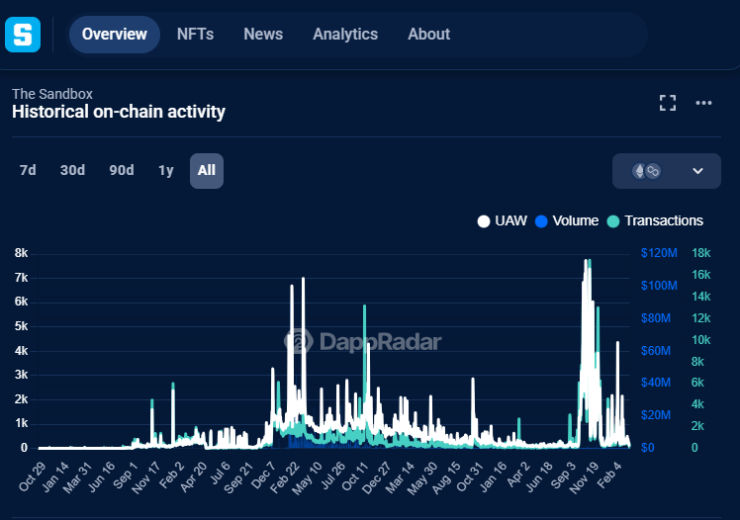Image resolution: width=740 pixels, height=520 pixels.
Task: Click the 'Historical on-chain activity' heading
Action: [x=118, y=112]
